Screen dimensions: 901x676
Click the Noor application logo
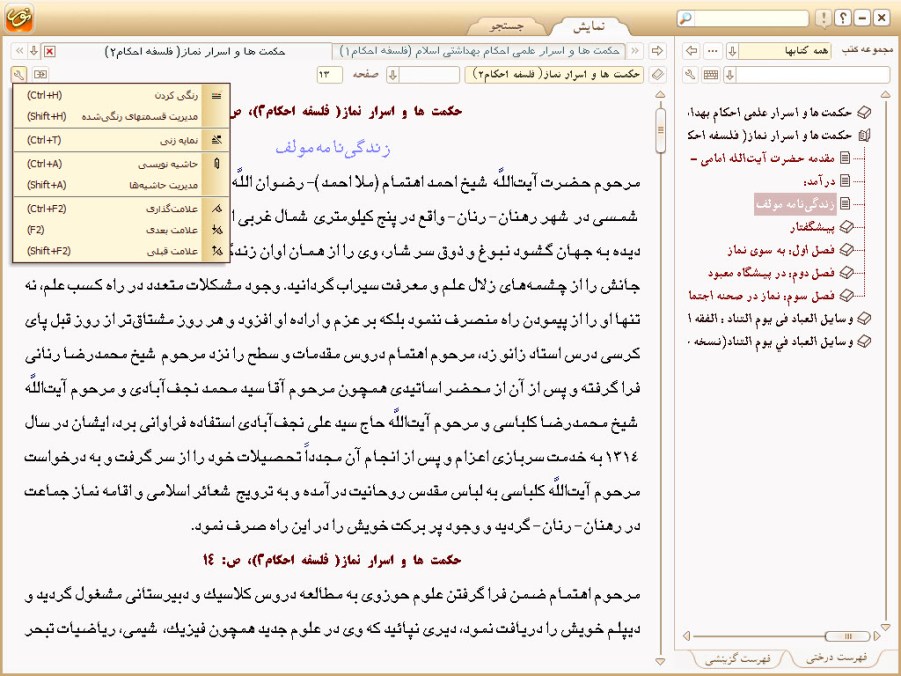tap(19, 18)
